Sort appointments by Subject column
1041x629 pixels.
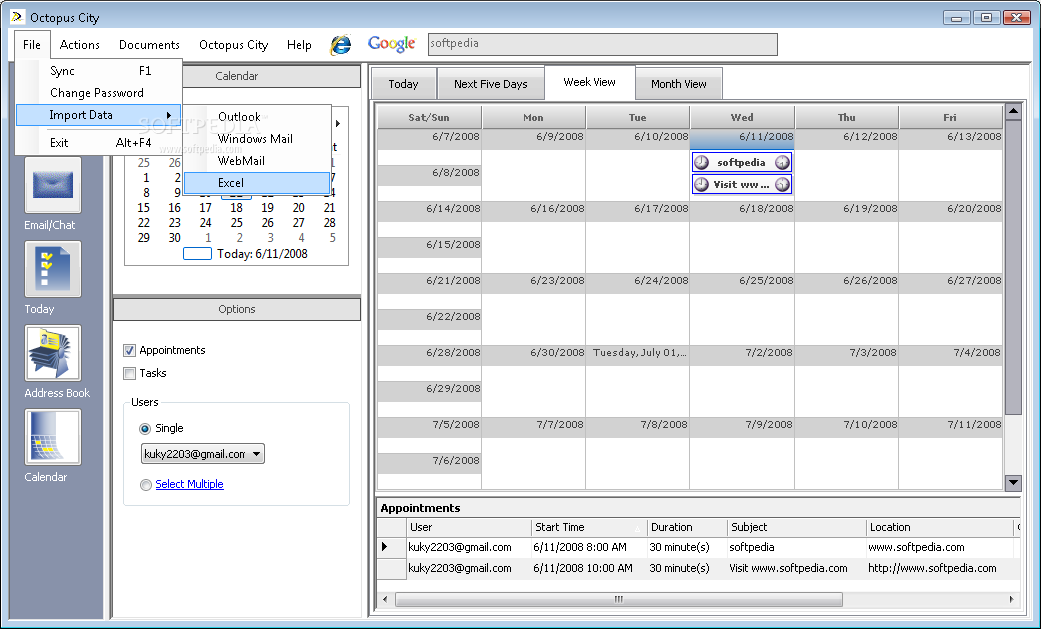tap(797, 527)
